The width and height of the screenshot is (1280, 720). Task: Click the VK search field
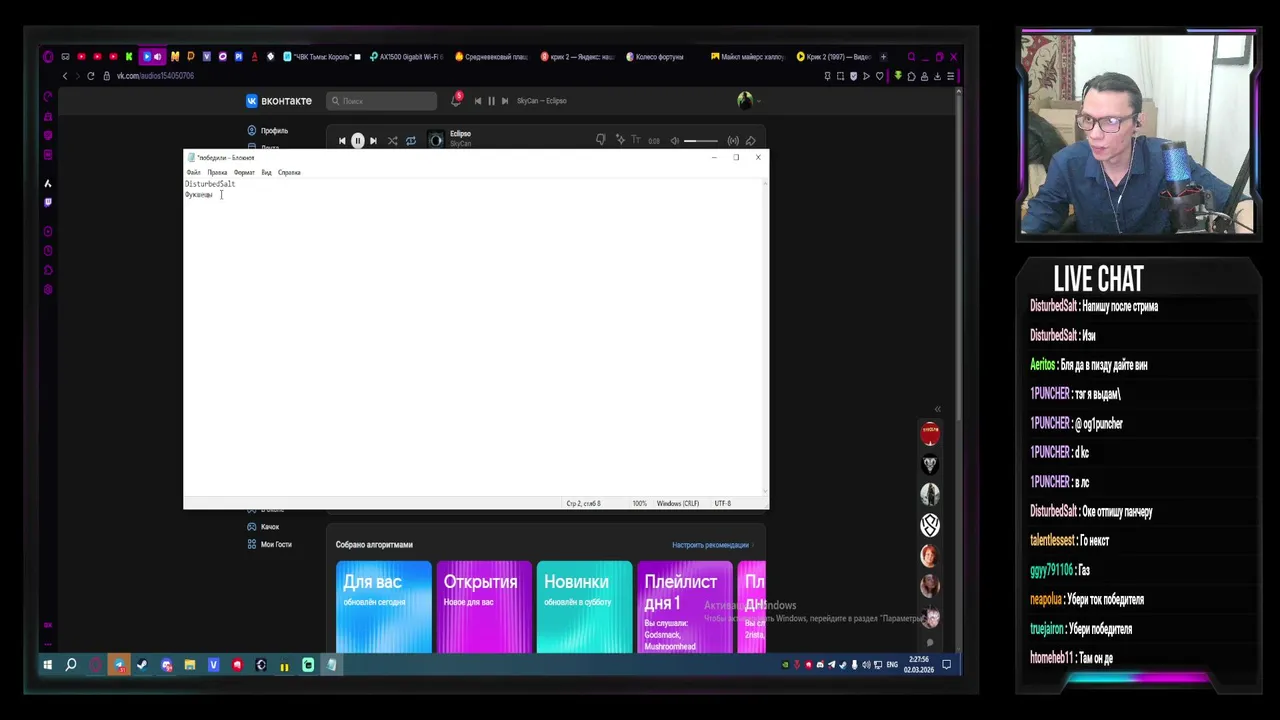[382, 101]
